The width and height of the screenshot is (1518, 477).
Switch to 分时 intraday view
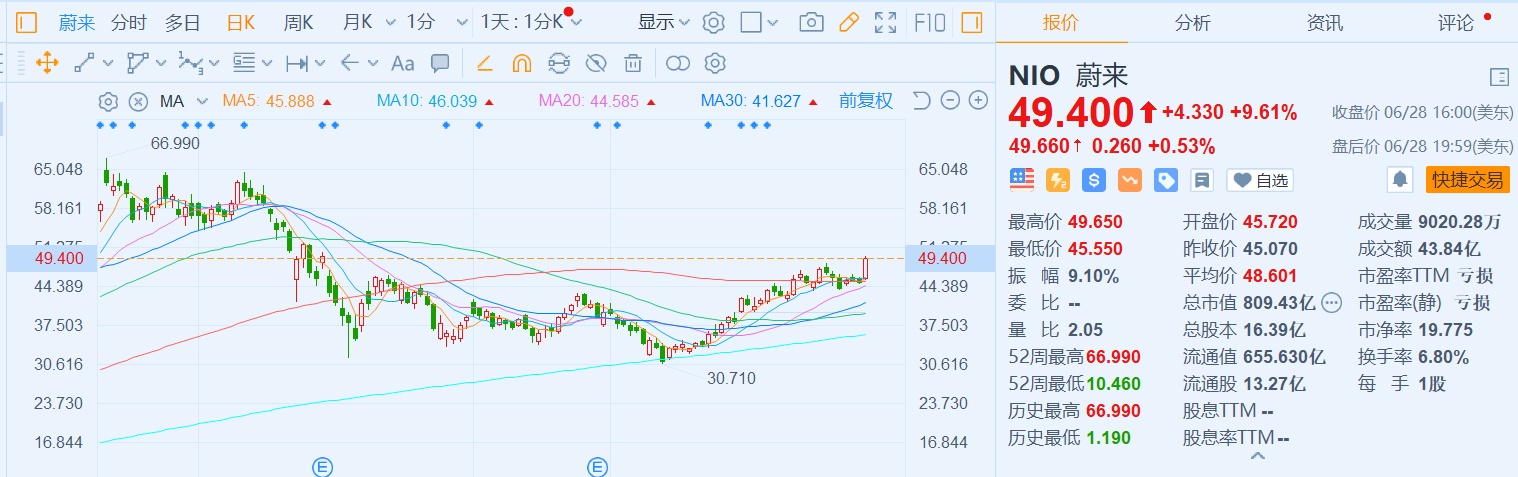click(128, 22)
